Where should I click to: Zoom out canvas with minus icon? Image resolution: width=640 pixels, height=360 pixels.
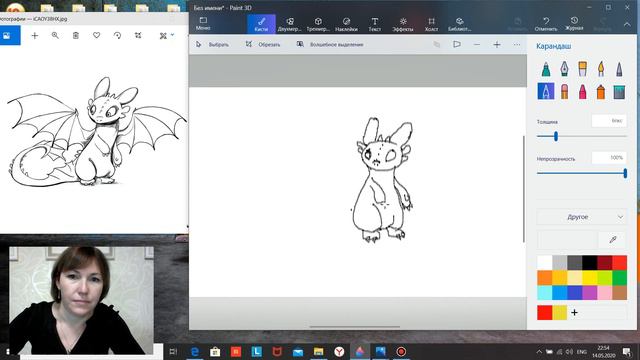(x=477, y=44)
